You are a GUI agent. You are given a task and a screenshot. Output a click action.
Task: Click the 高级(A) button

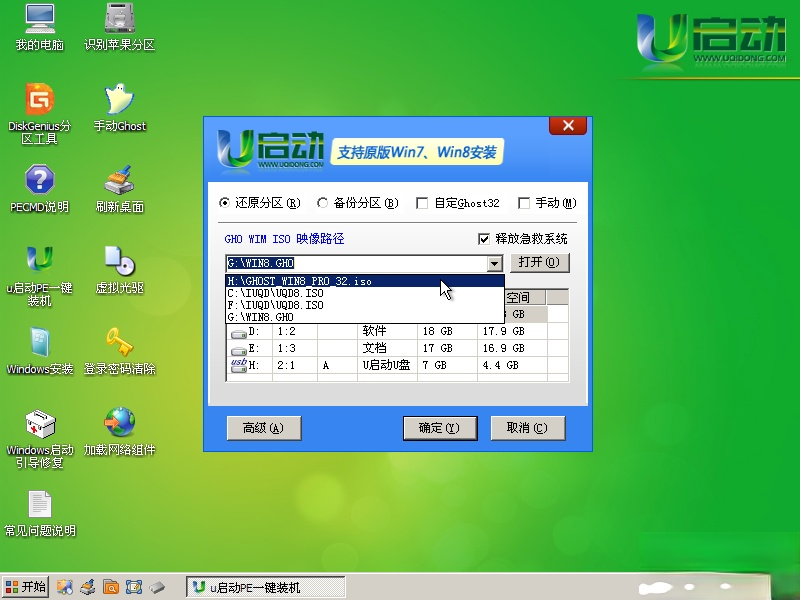pos(264,428)
